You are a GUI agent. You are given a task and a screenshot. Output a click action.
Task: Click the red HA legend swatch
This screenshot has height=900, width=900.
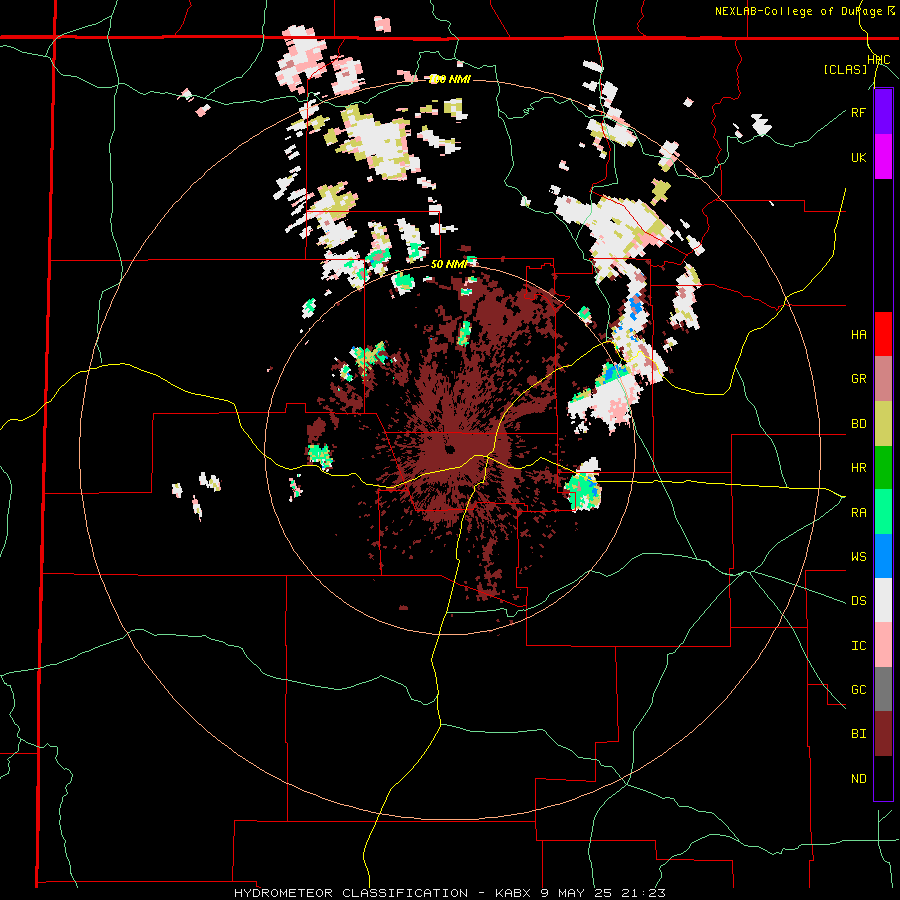[x=883, y=334]
